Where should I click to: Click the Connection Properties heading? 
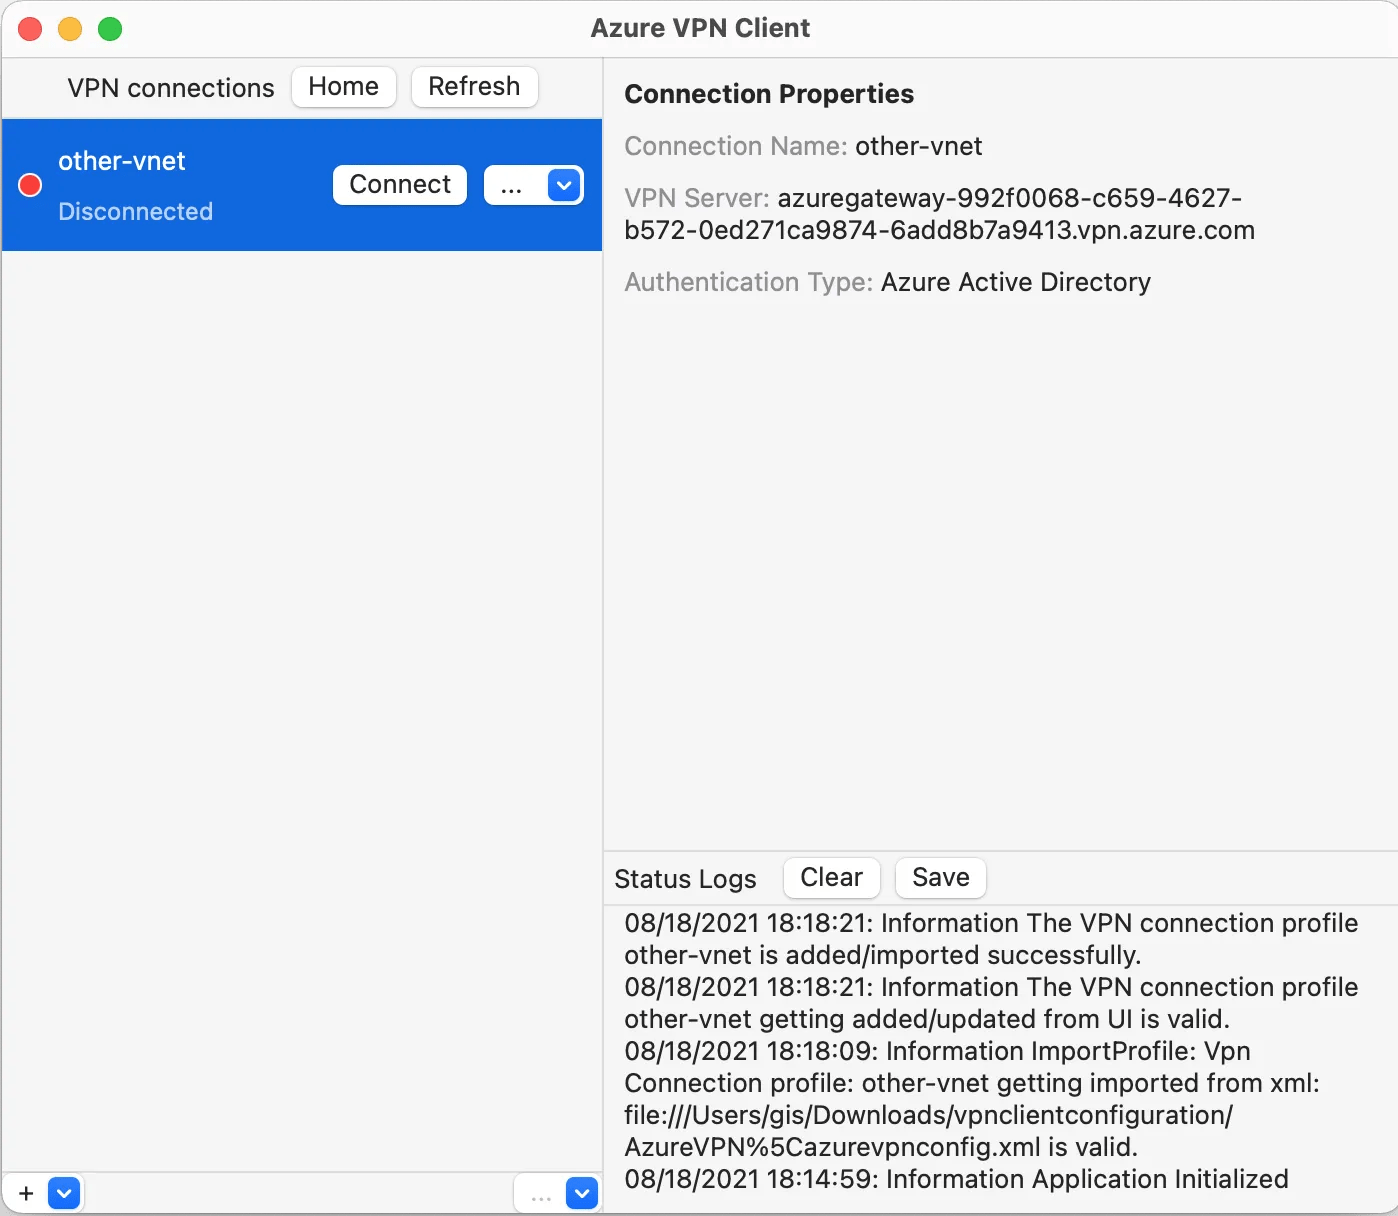coord(769,94)
